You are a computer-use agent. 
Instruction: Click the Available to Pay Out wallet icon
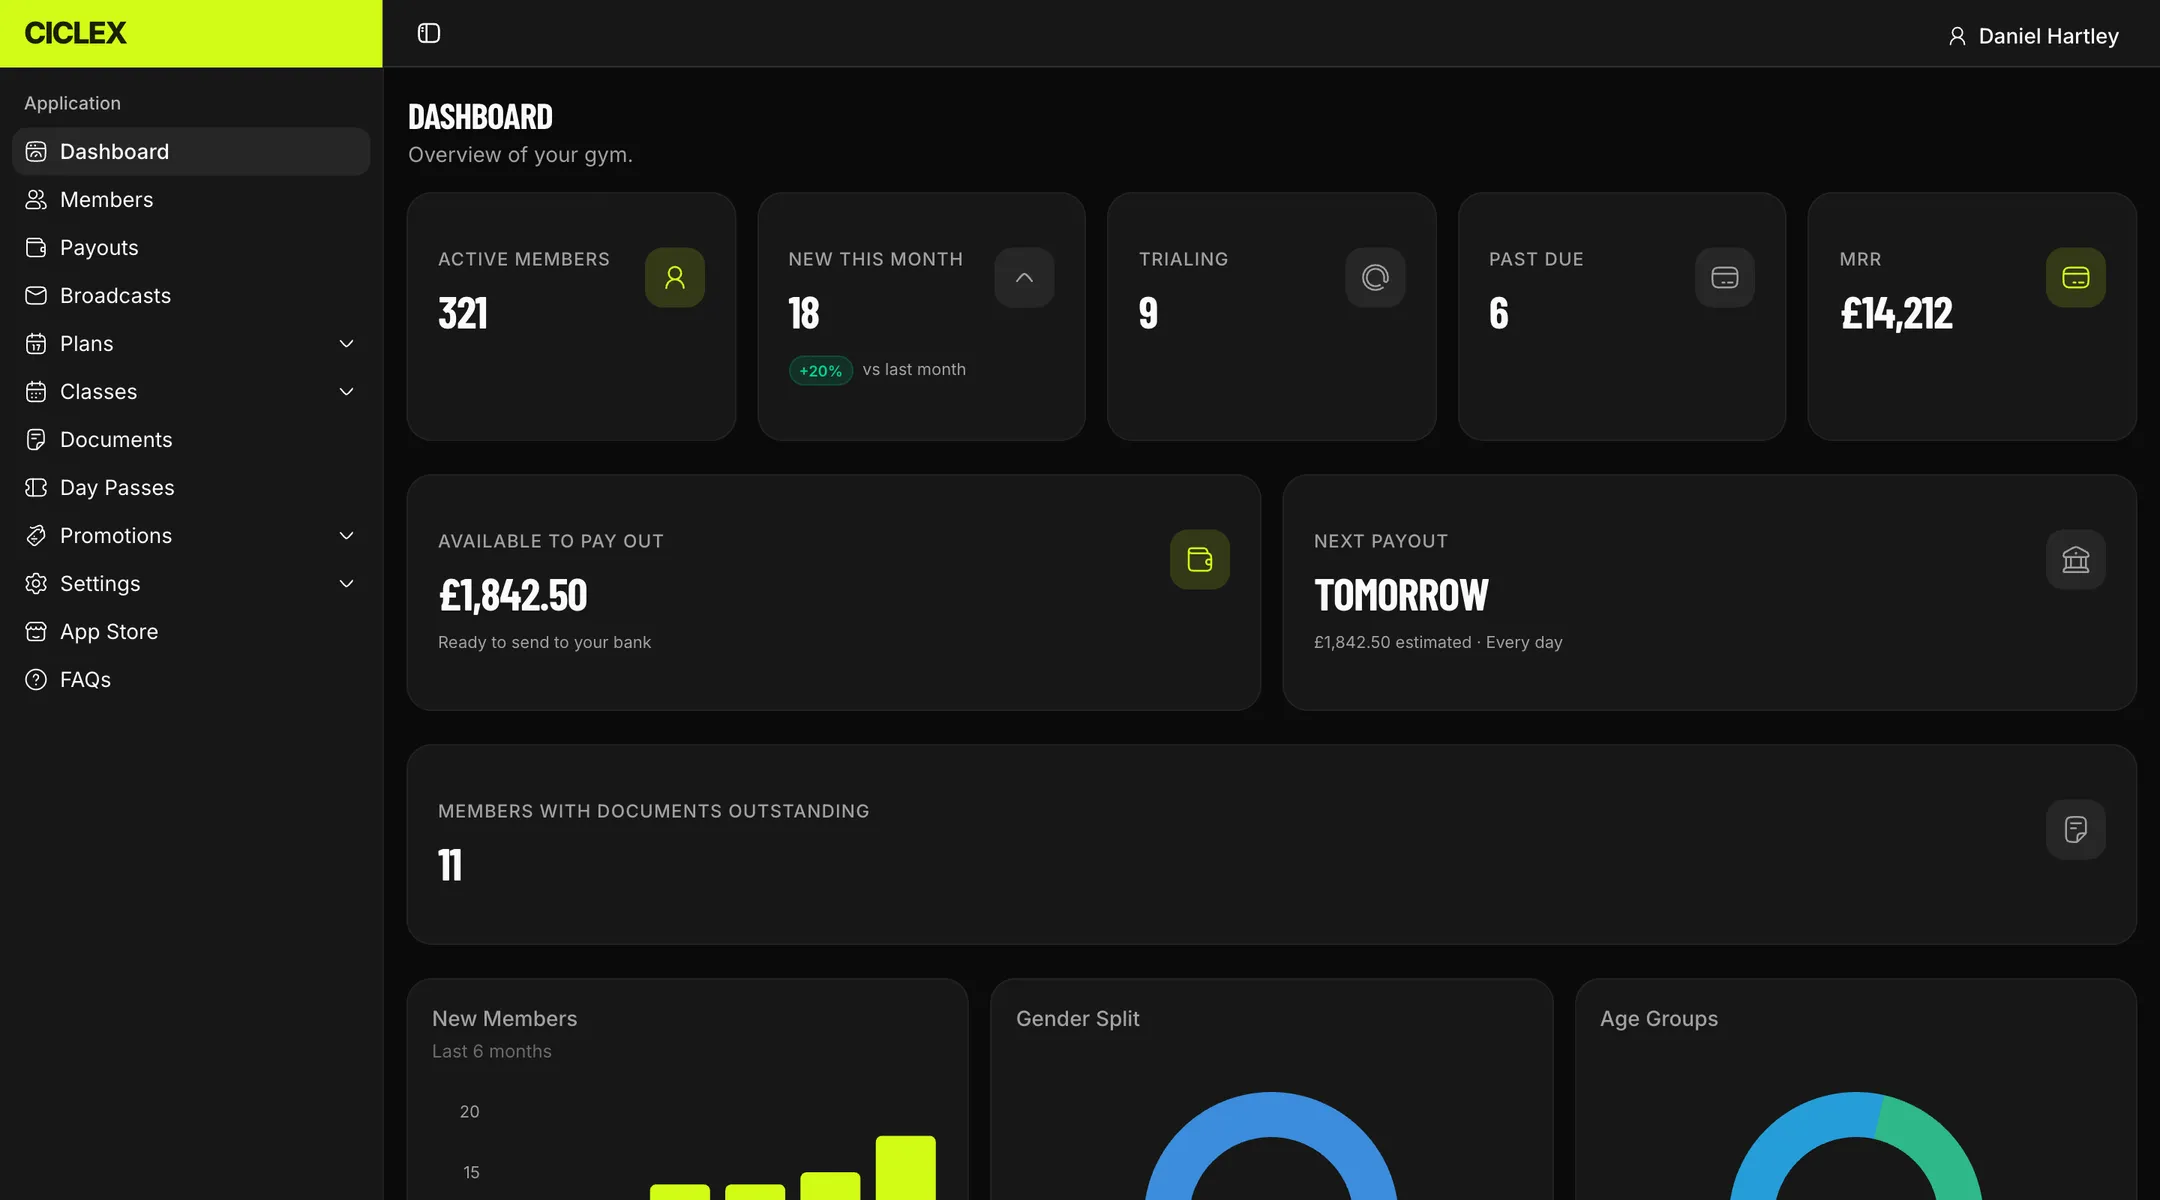pyautogui.click(x=1200, y=559)
